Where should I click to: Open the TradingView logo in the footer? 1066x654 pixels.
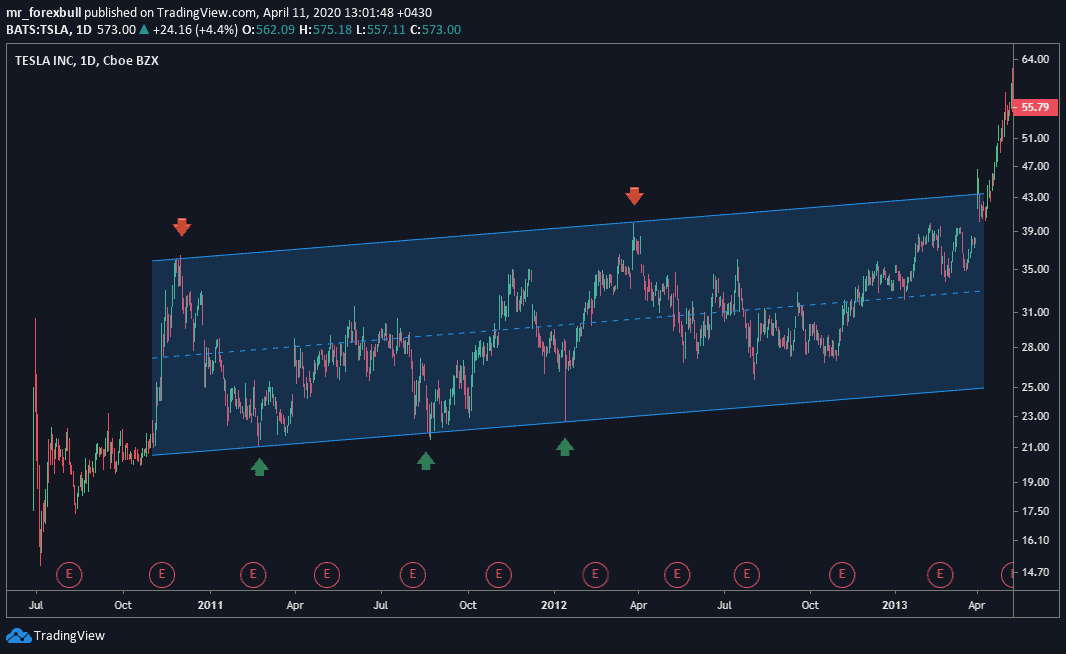[55, 635]
